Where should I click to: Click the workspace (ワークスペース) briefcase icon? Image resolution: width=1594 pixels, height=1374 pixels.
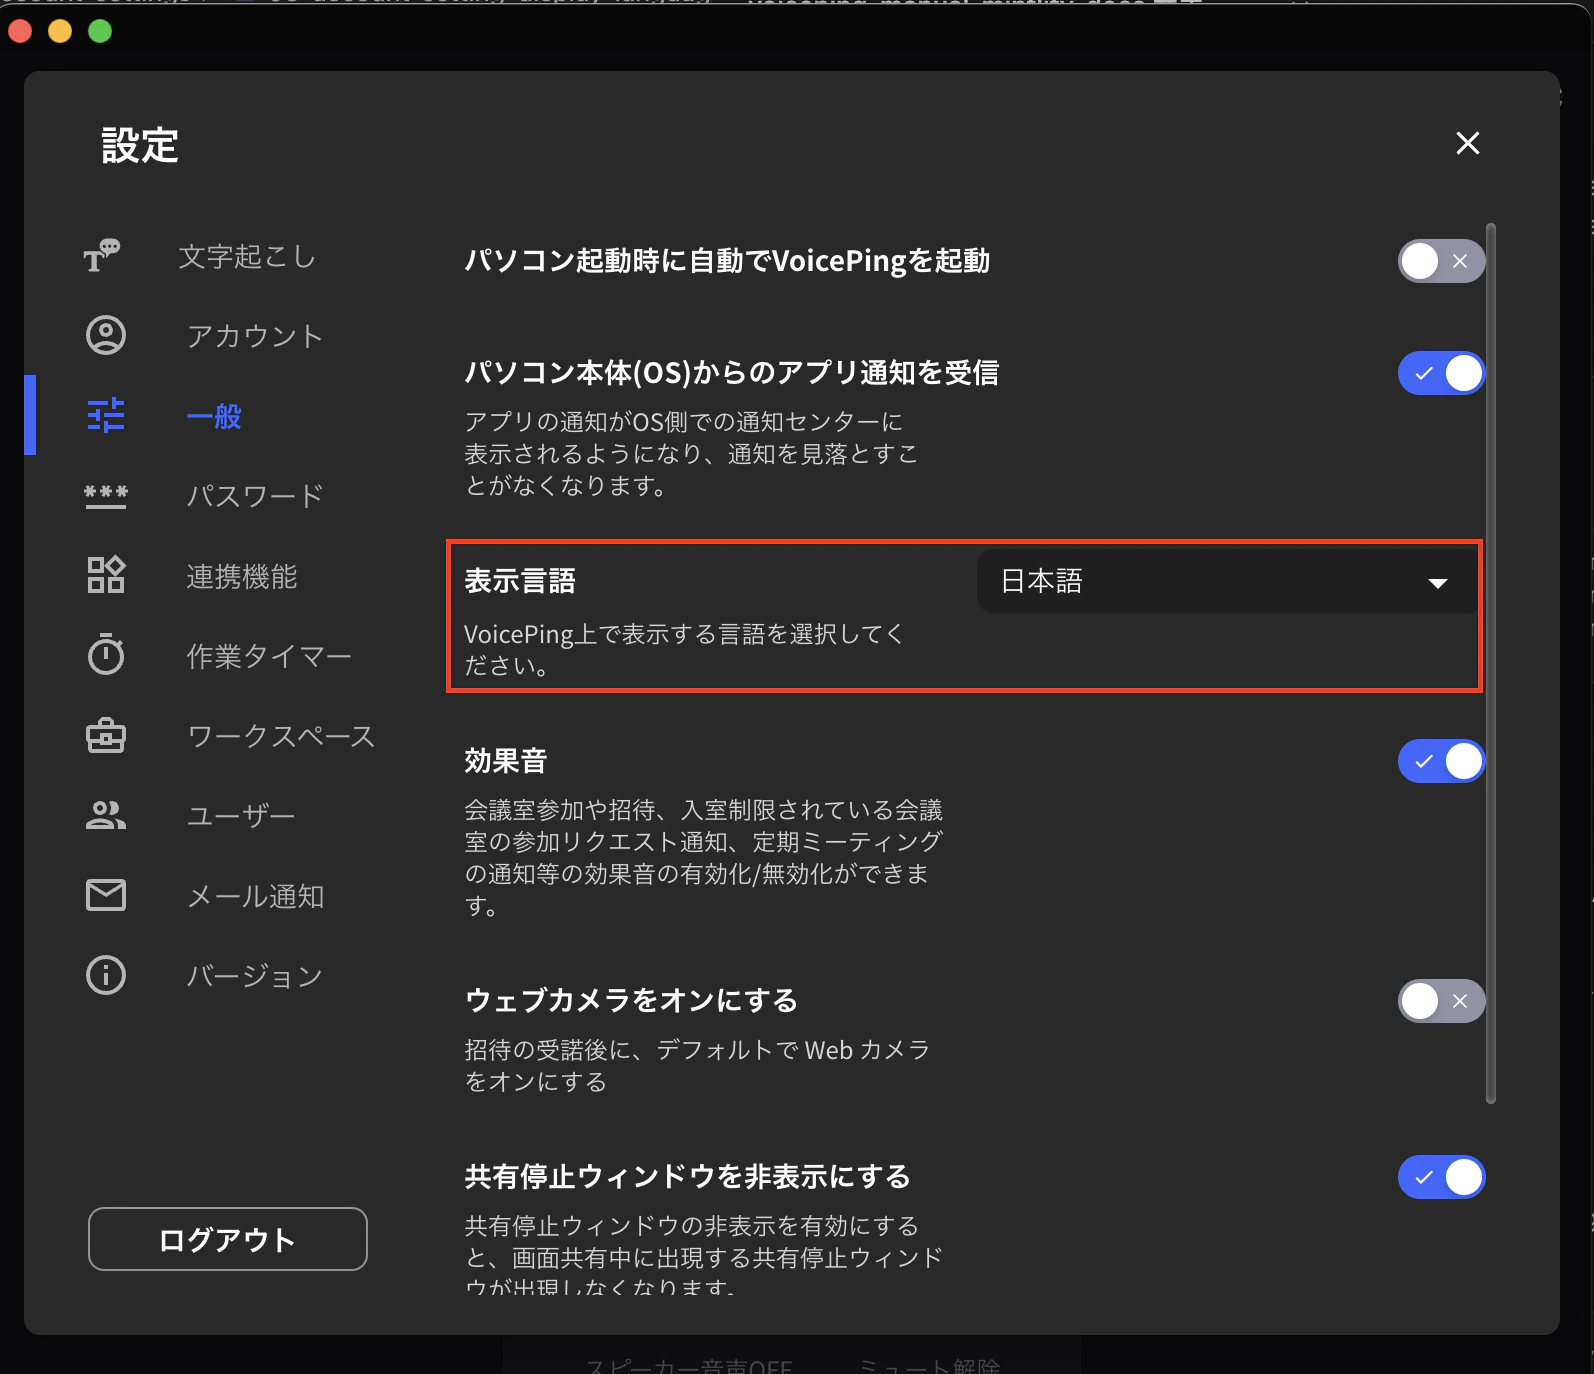point(106,736)
